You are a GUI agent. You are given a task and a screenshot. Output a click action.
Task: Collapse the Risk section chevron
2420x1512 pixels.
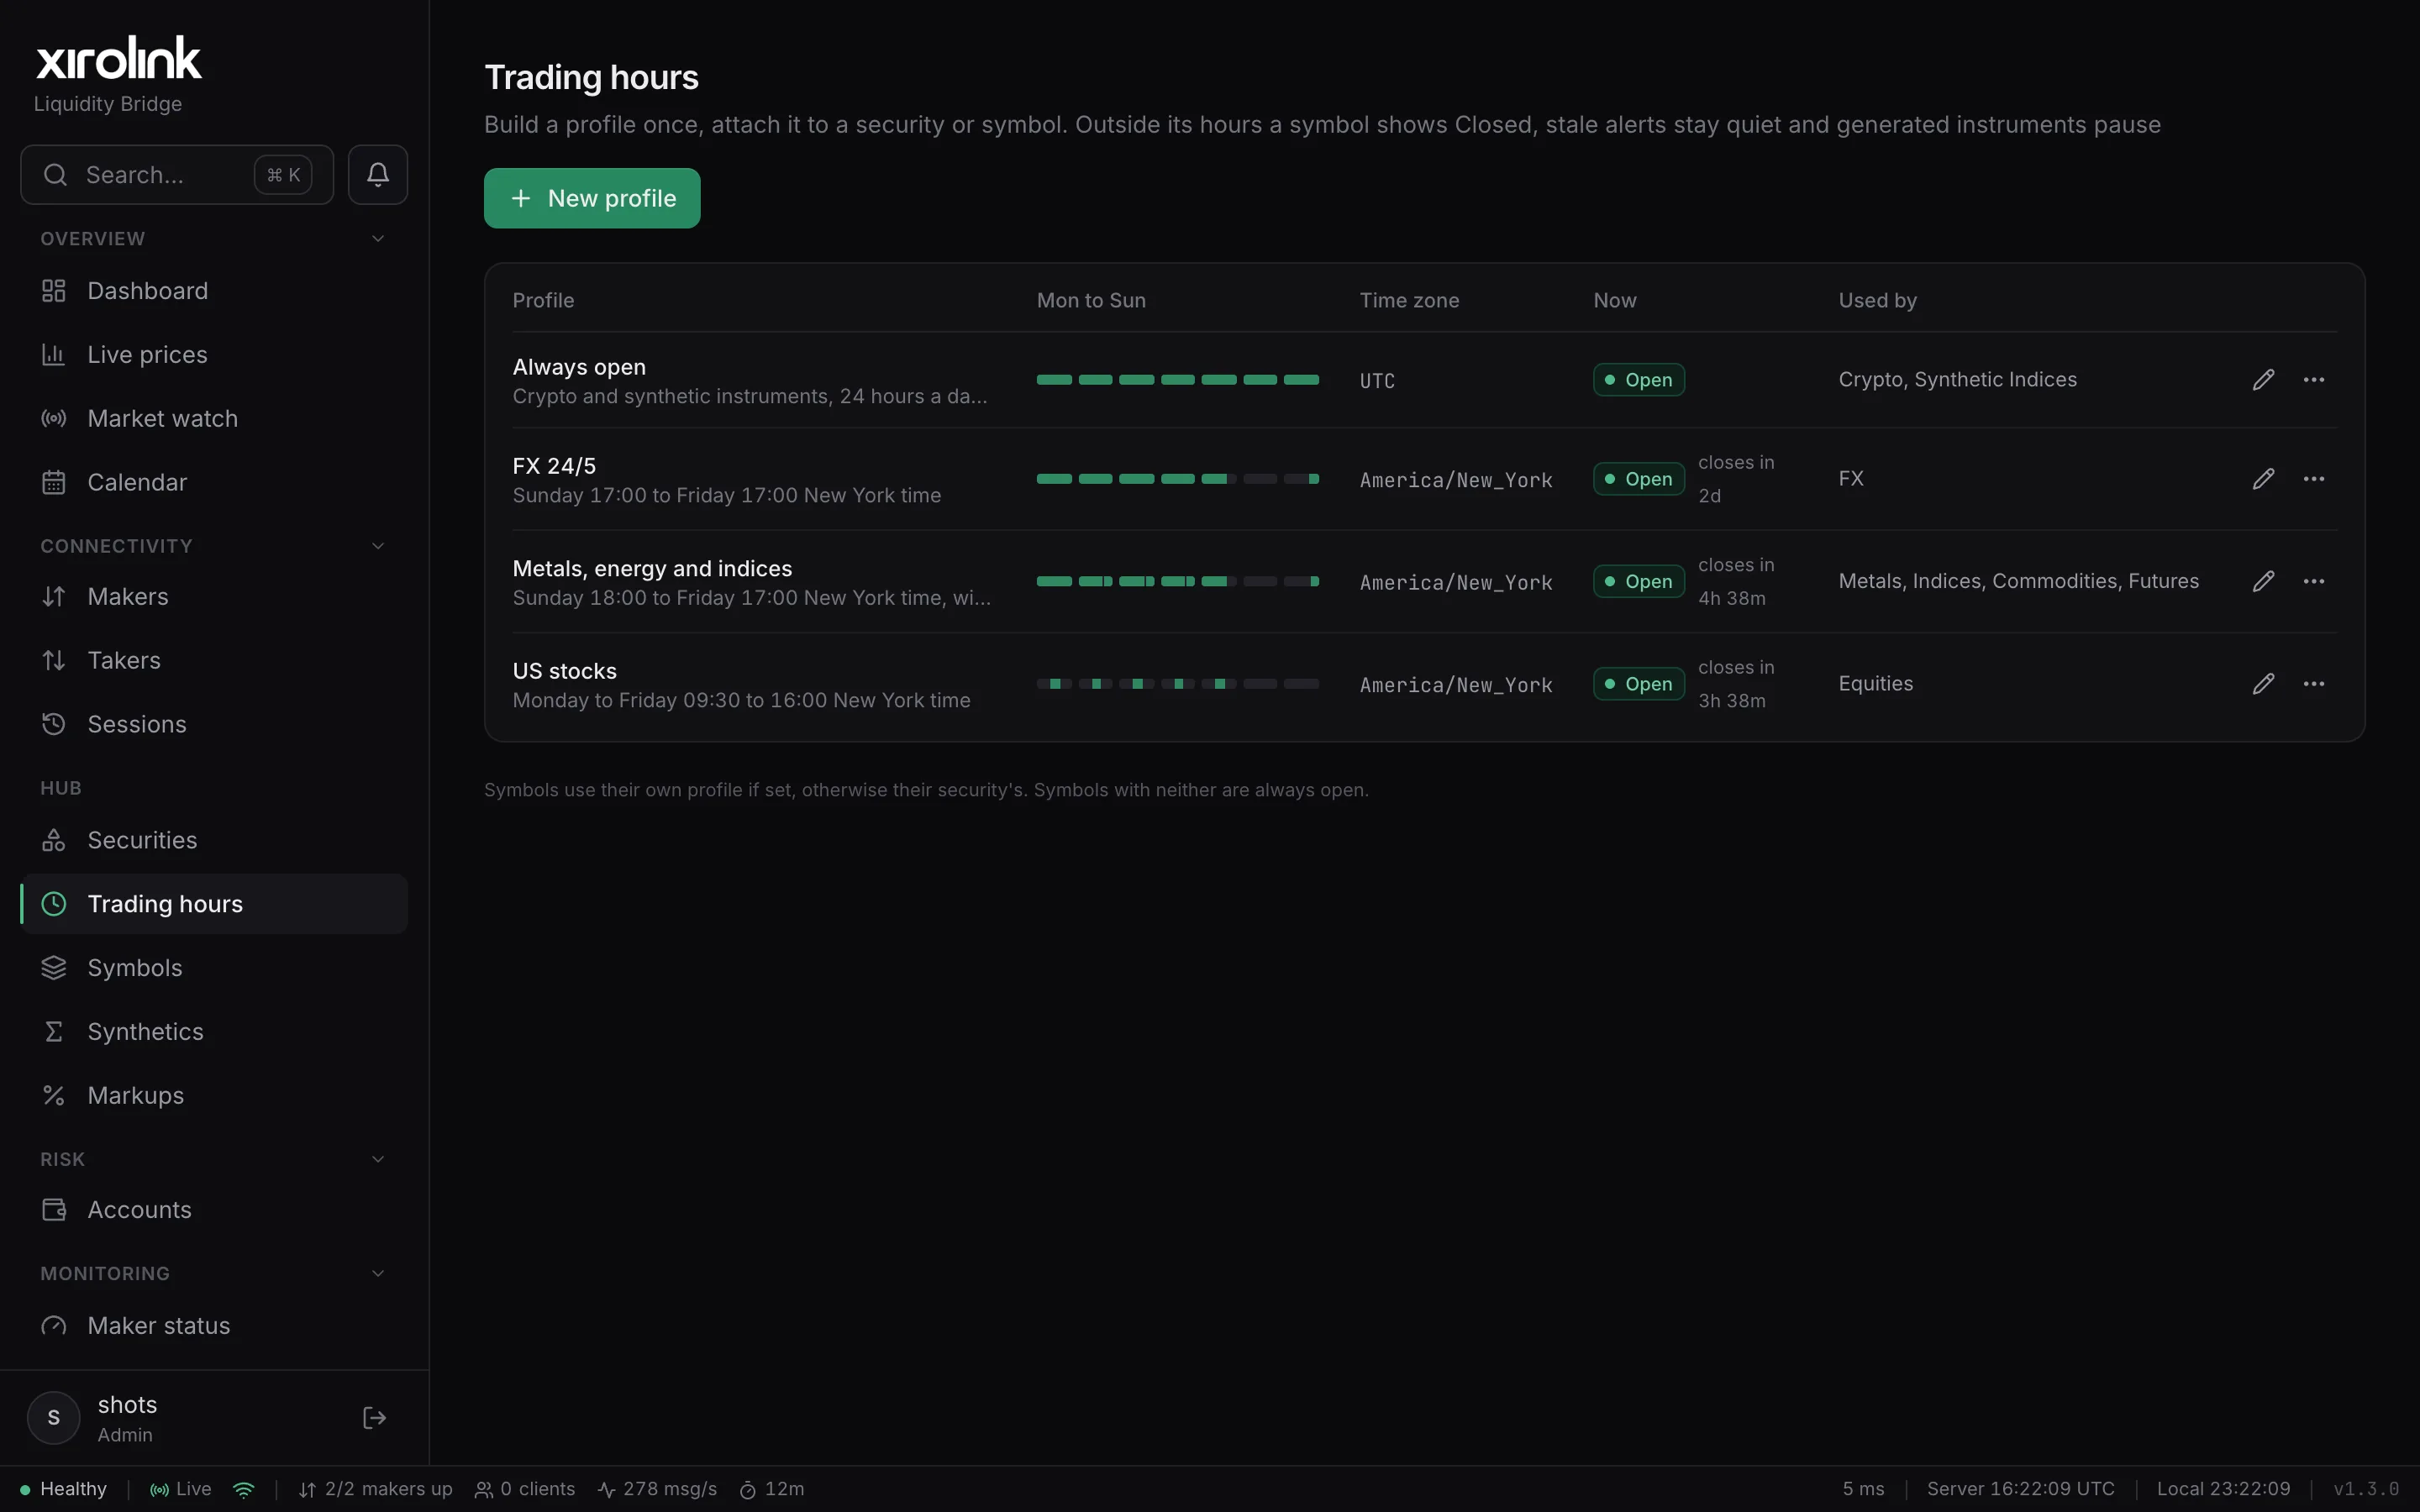(378, 1160)
